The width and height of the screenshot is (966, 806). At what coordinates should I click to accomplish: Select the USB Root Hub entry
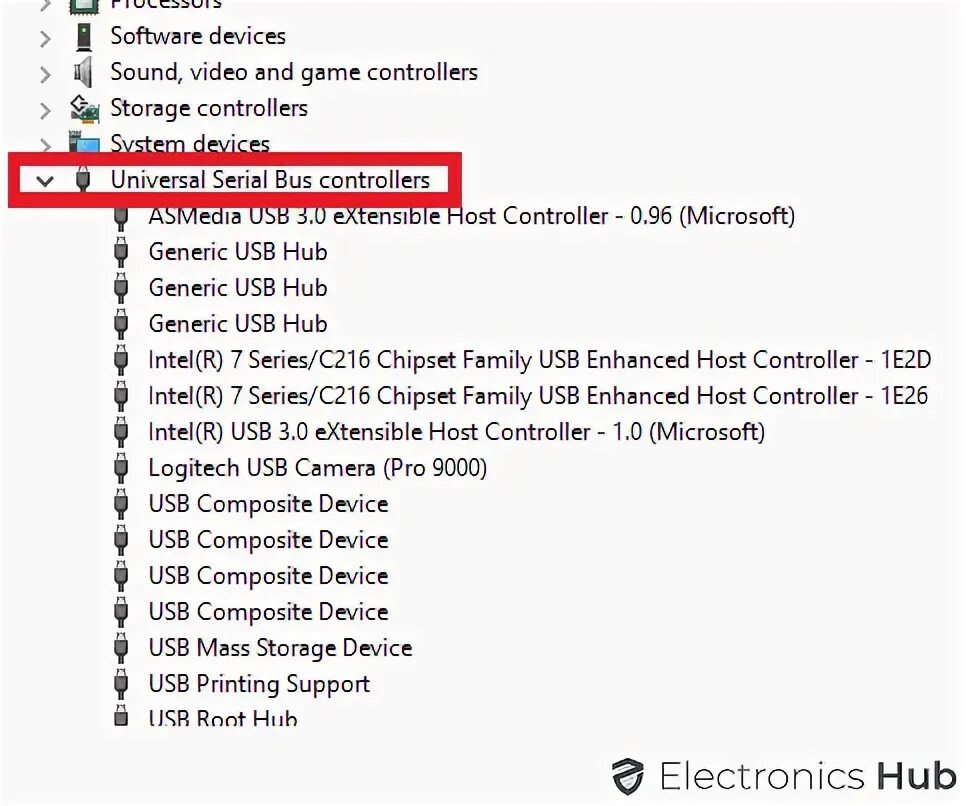pos(223,718)
